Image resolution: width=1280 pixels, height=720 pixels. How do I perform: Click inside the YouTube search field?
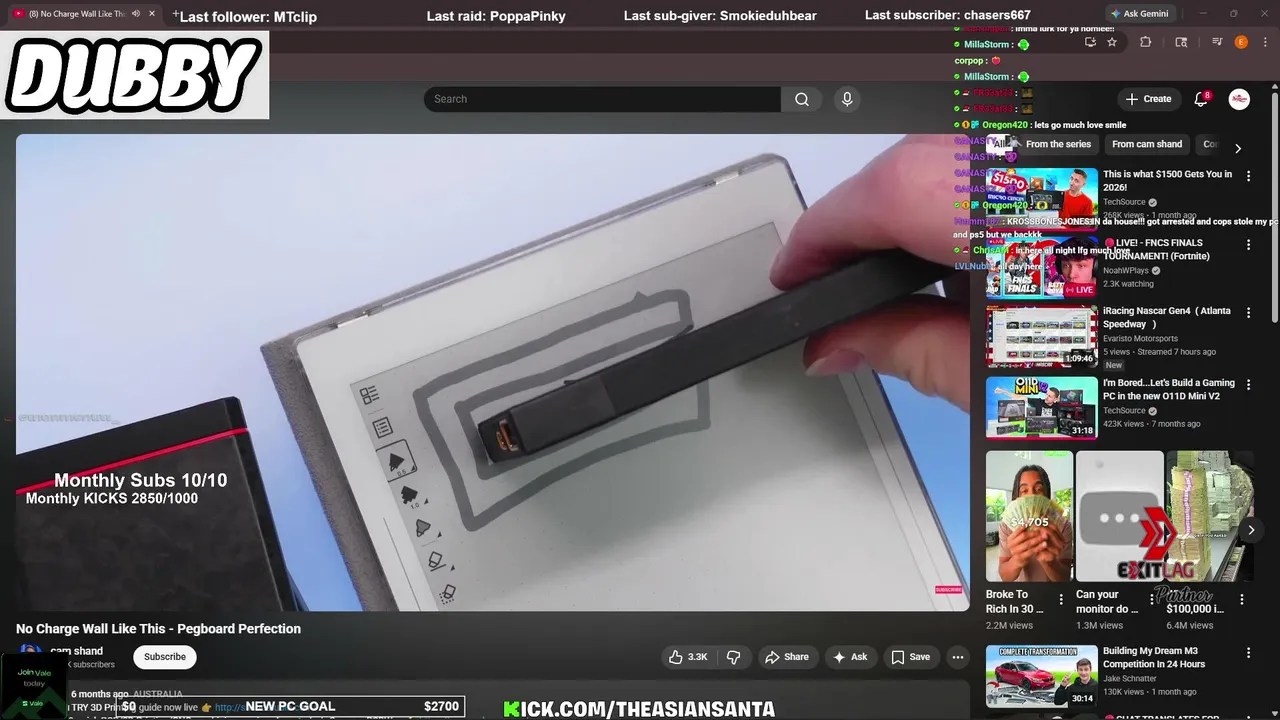[x=602, y=99]
